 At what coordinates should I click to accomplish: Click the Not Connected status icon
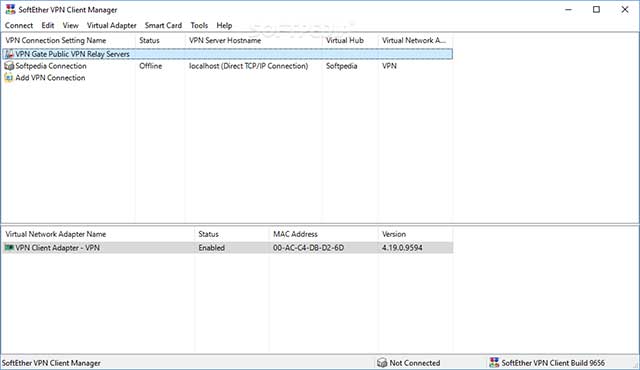[x=382, y=363]
